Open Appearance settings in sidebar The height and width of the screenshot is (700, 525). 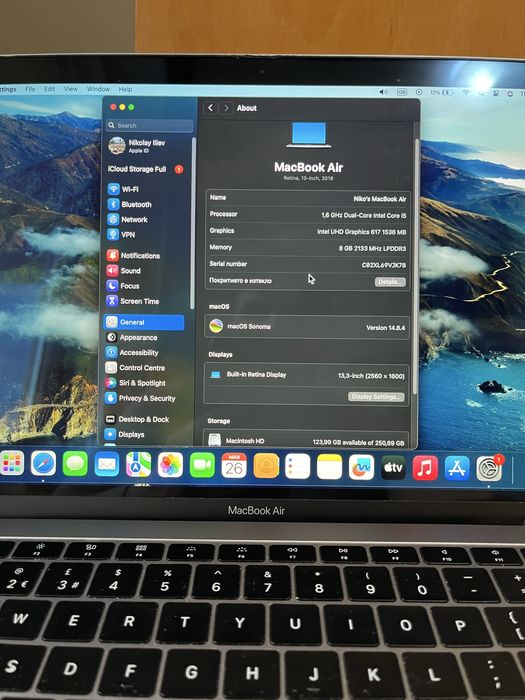click(132, 338)
